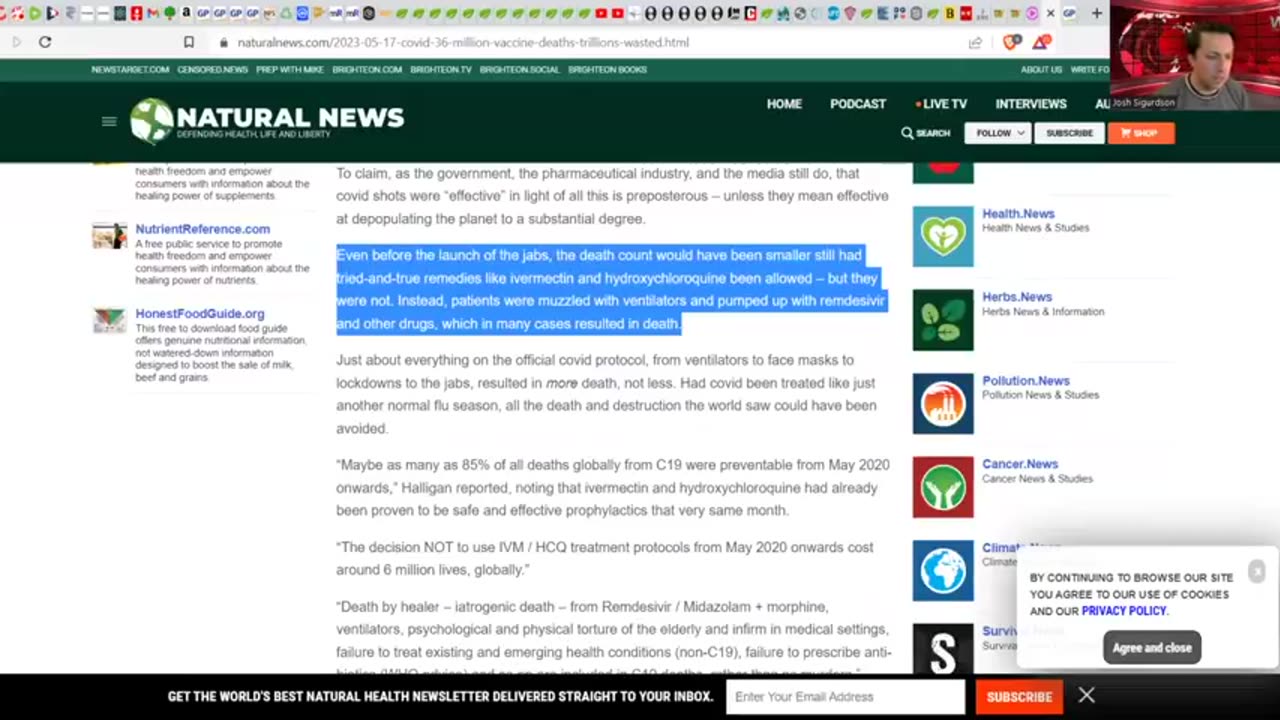Click the NutrientReference.com thumbnail image
This screenshot has width=1280, height=720.
pos(110,236)
